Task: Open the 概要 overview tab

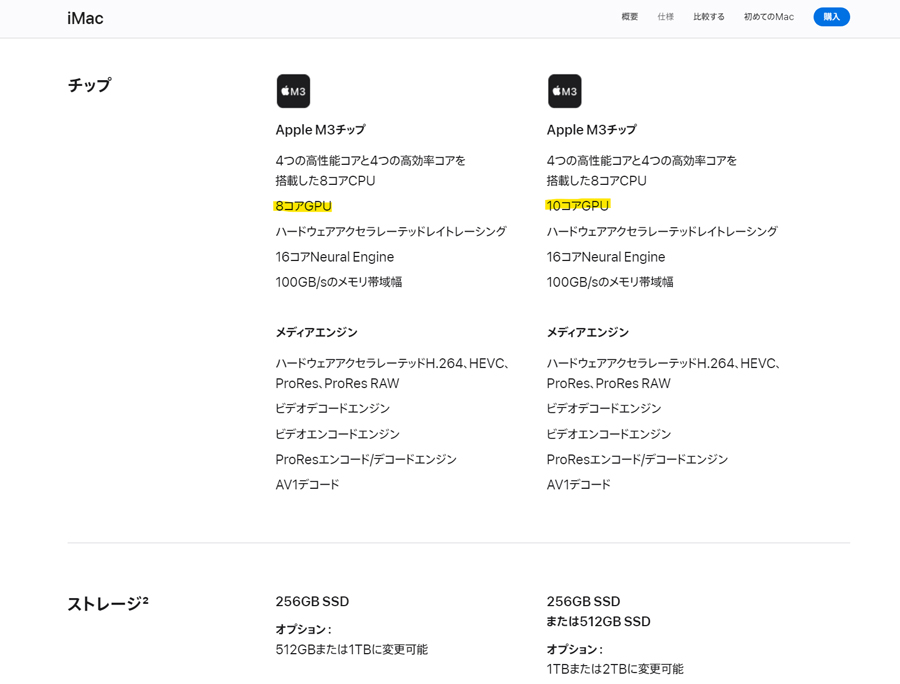Action: [x=630, y=17]
